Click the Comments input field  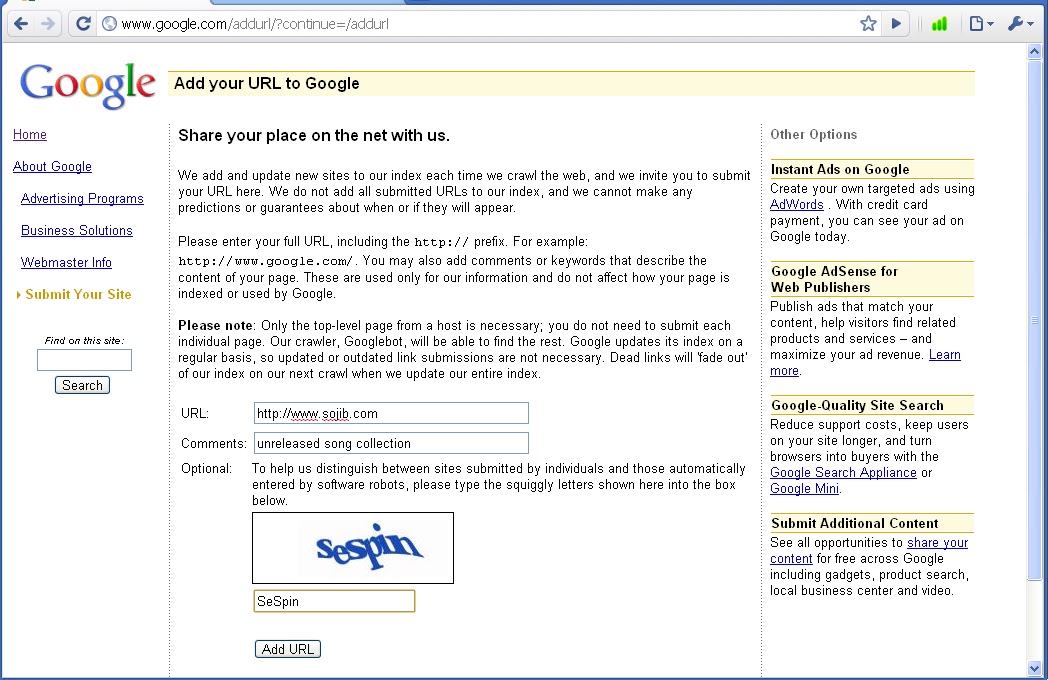(391, 443)
